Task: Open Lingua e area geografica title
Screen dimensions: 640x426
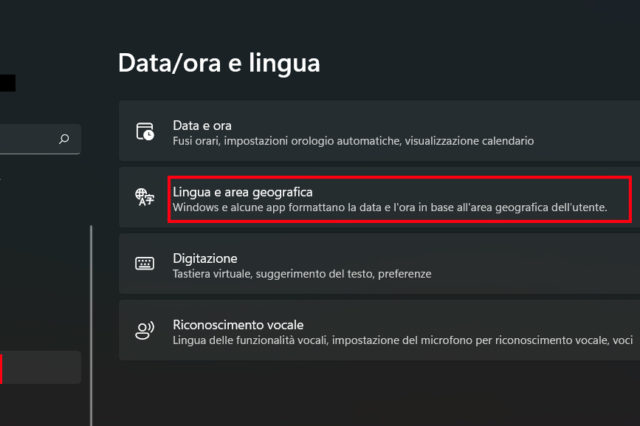Action: click(243, 191)
